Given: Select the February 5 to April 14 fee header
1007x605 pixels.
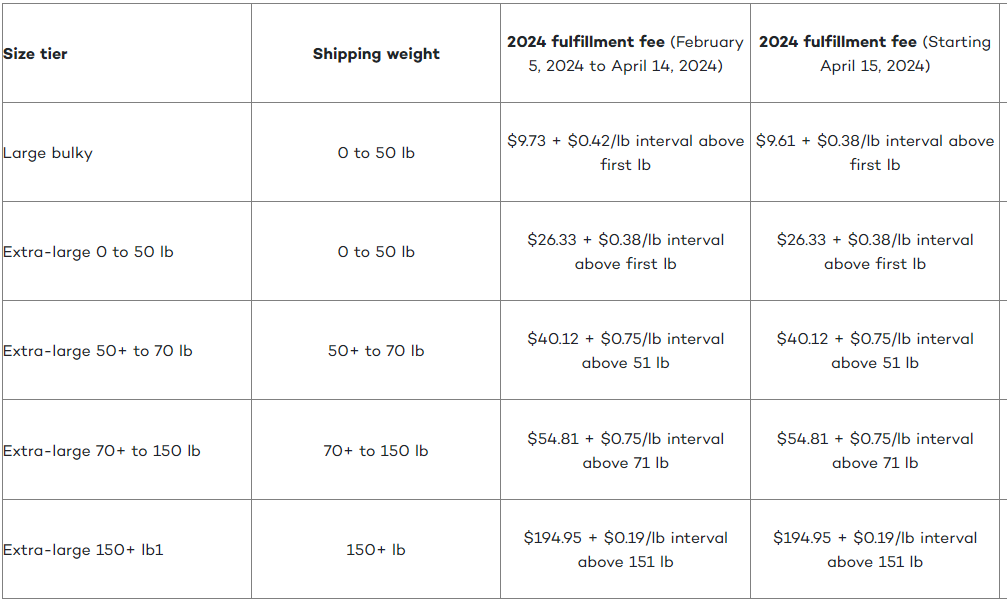Looking at the screenshot, I should click(x=626, y=53).
